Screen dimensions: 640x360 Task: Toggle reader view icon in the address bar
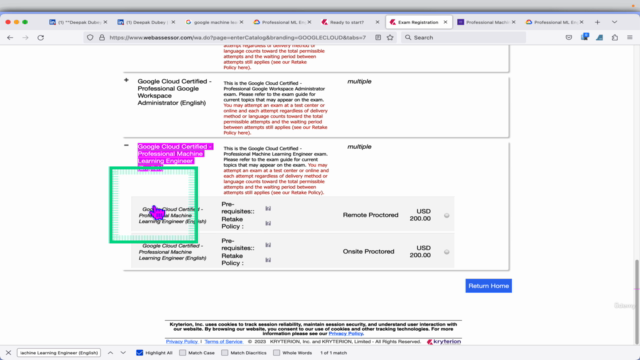click(378, 38)
